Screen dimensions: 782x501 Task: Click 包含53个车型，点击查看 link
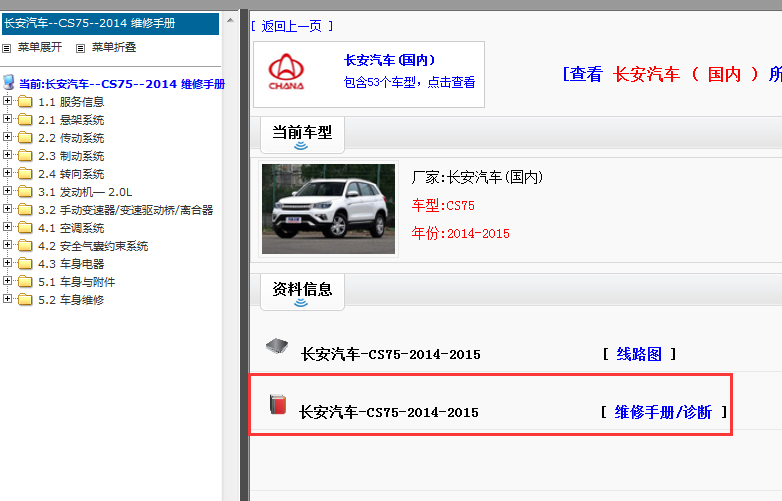coord(409,82)
